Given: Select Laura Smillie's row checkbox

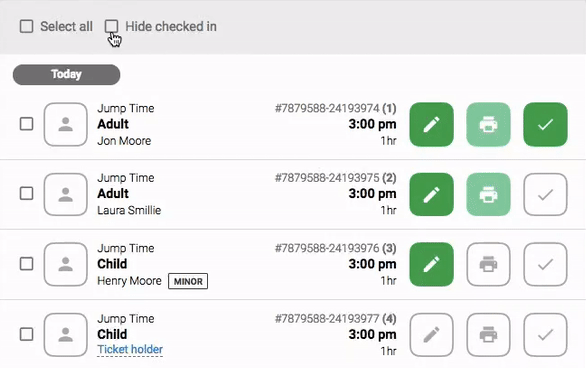Looking at the screenshot, I should pyautogui.click(x=27, y=194).
